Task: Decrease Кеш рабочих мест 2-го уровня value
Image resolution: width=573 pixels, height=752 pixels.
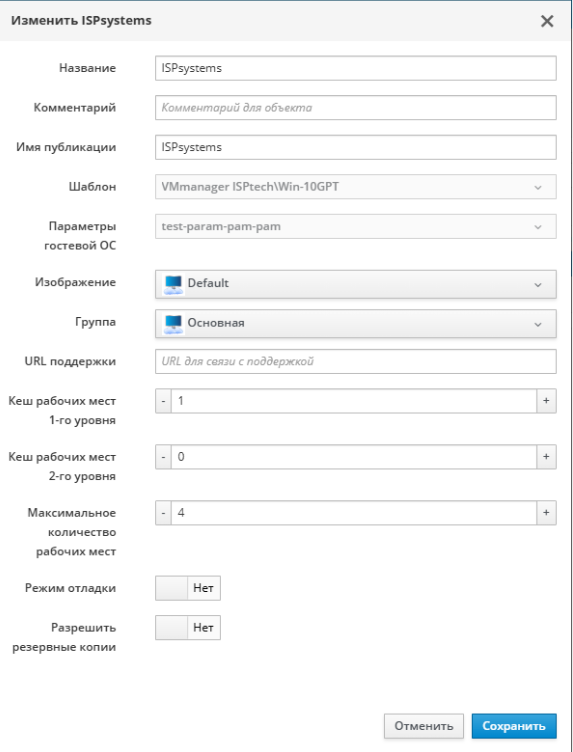Action: [164, 457]
